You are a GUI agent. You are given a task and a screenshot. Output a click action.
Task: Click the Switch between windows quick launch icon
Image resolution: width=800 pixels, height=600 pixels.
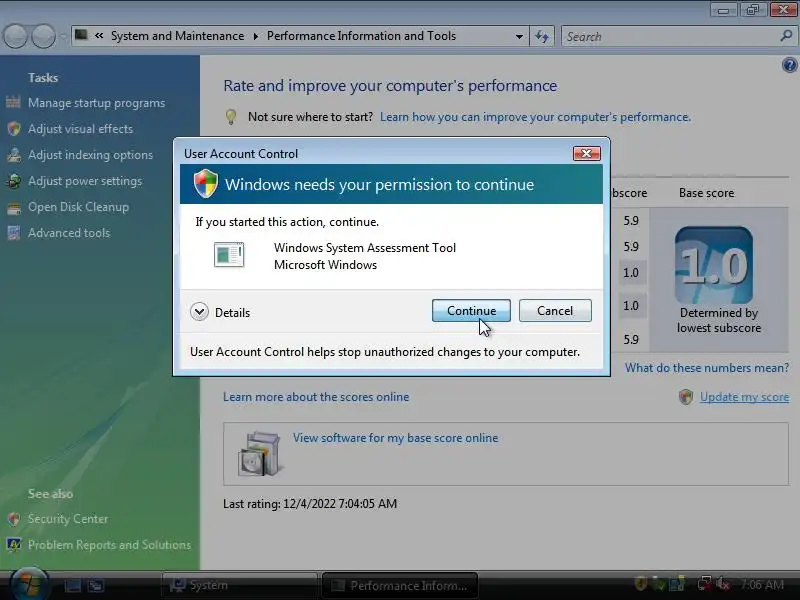[x=96, y=585]
